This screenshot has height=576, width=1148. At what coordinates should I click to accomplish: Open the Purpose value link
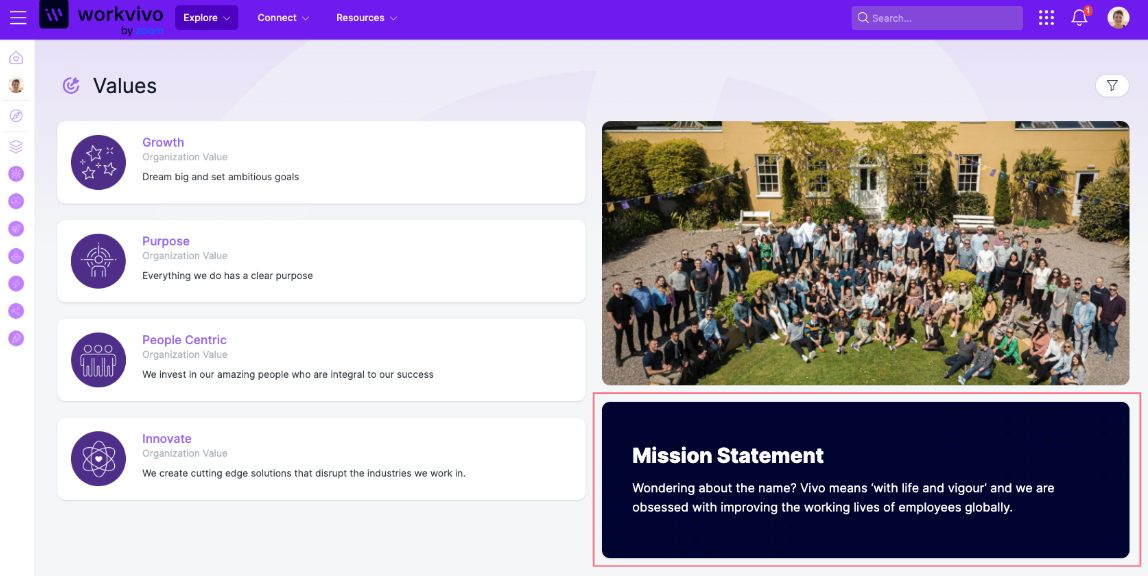click(166, 241)
